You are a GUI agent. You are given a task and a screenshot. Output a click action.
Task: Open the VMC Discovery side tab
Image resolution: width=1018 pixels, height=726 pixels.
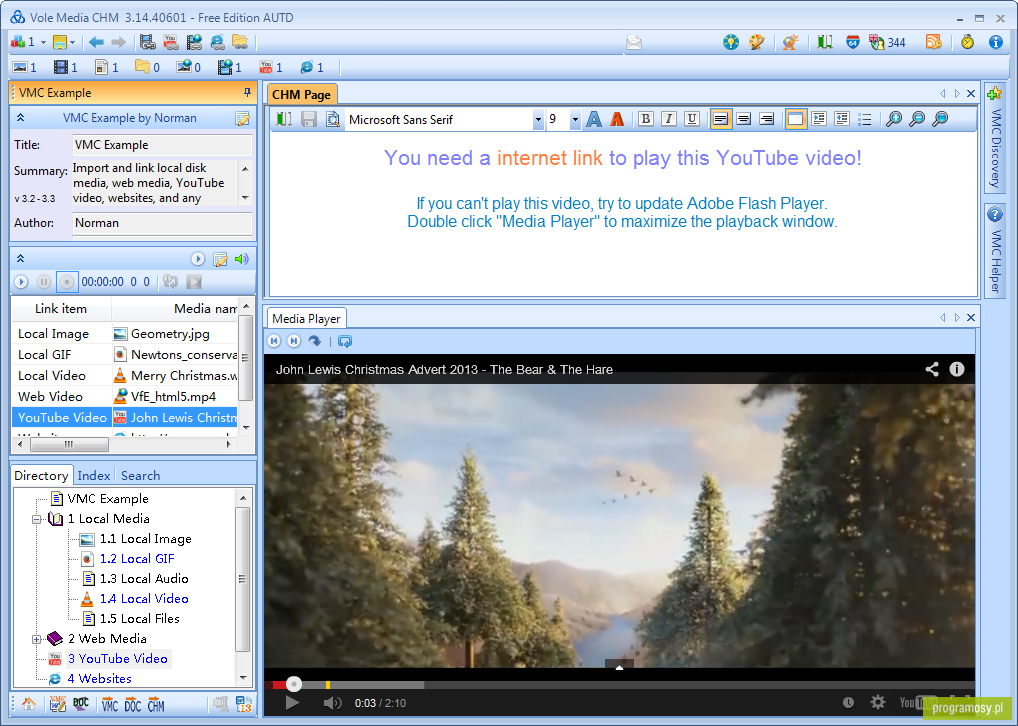(995, 138)
